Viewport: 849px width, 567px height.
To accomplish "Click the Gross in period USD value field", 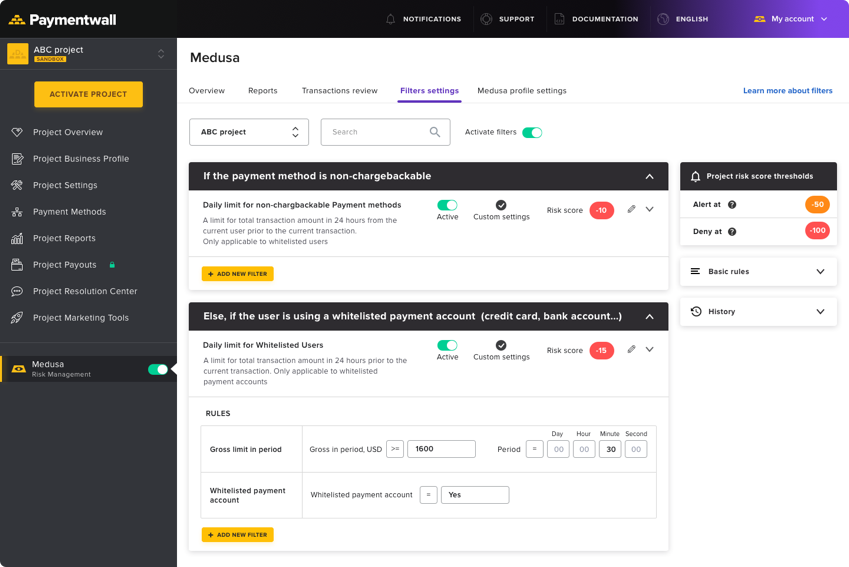I will click(x=441, y=449).
